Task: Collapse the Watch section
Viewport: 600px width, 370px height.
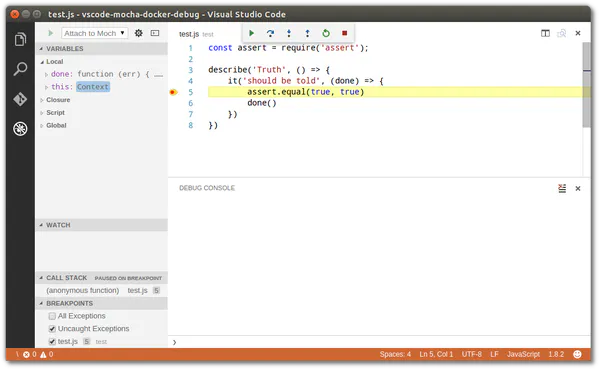Action: pos(41,225)
